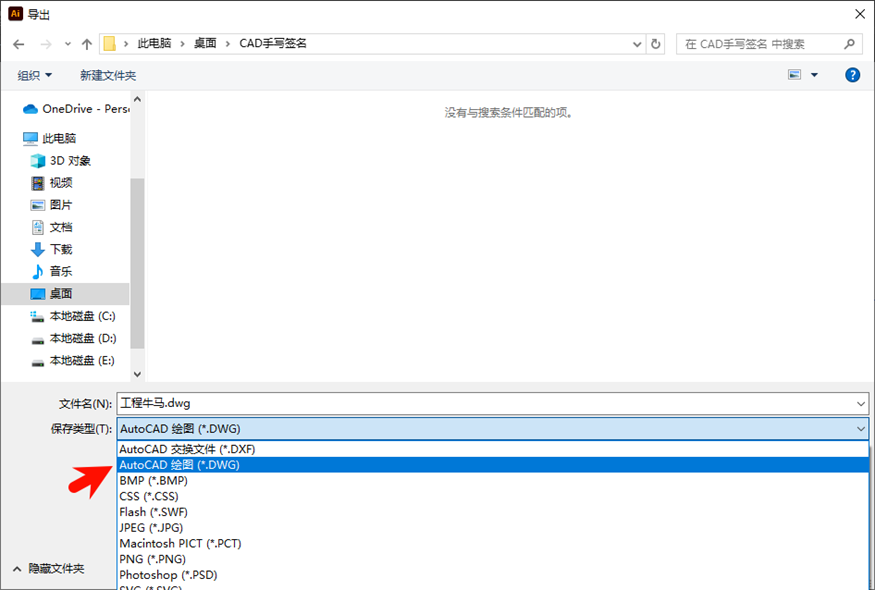Open 本地磁盘 (E:) in sidebar
875x590 pixels.
click(73, 361)
